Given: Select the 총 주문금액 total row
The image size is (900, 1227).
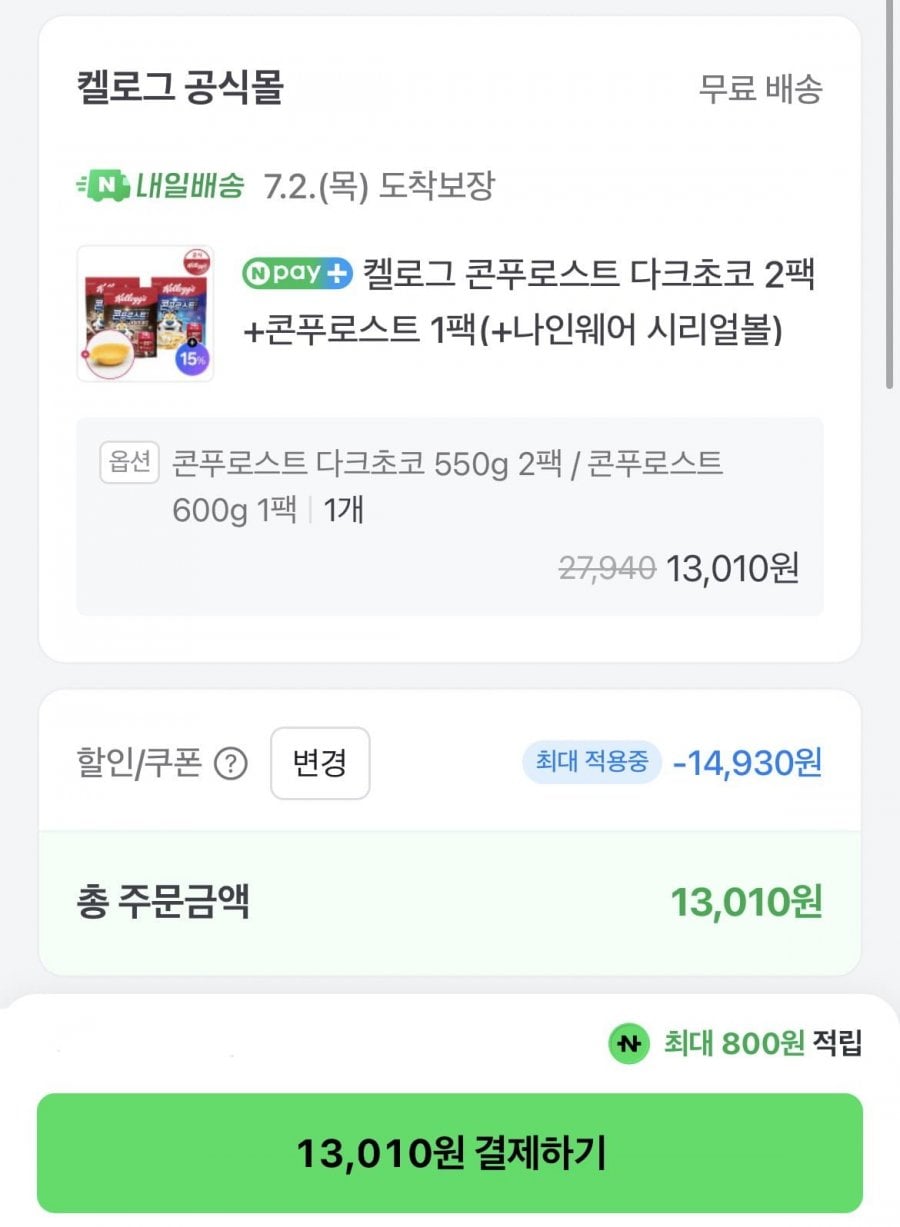Looking at the screenshot, I should [449, 903].
